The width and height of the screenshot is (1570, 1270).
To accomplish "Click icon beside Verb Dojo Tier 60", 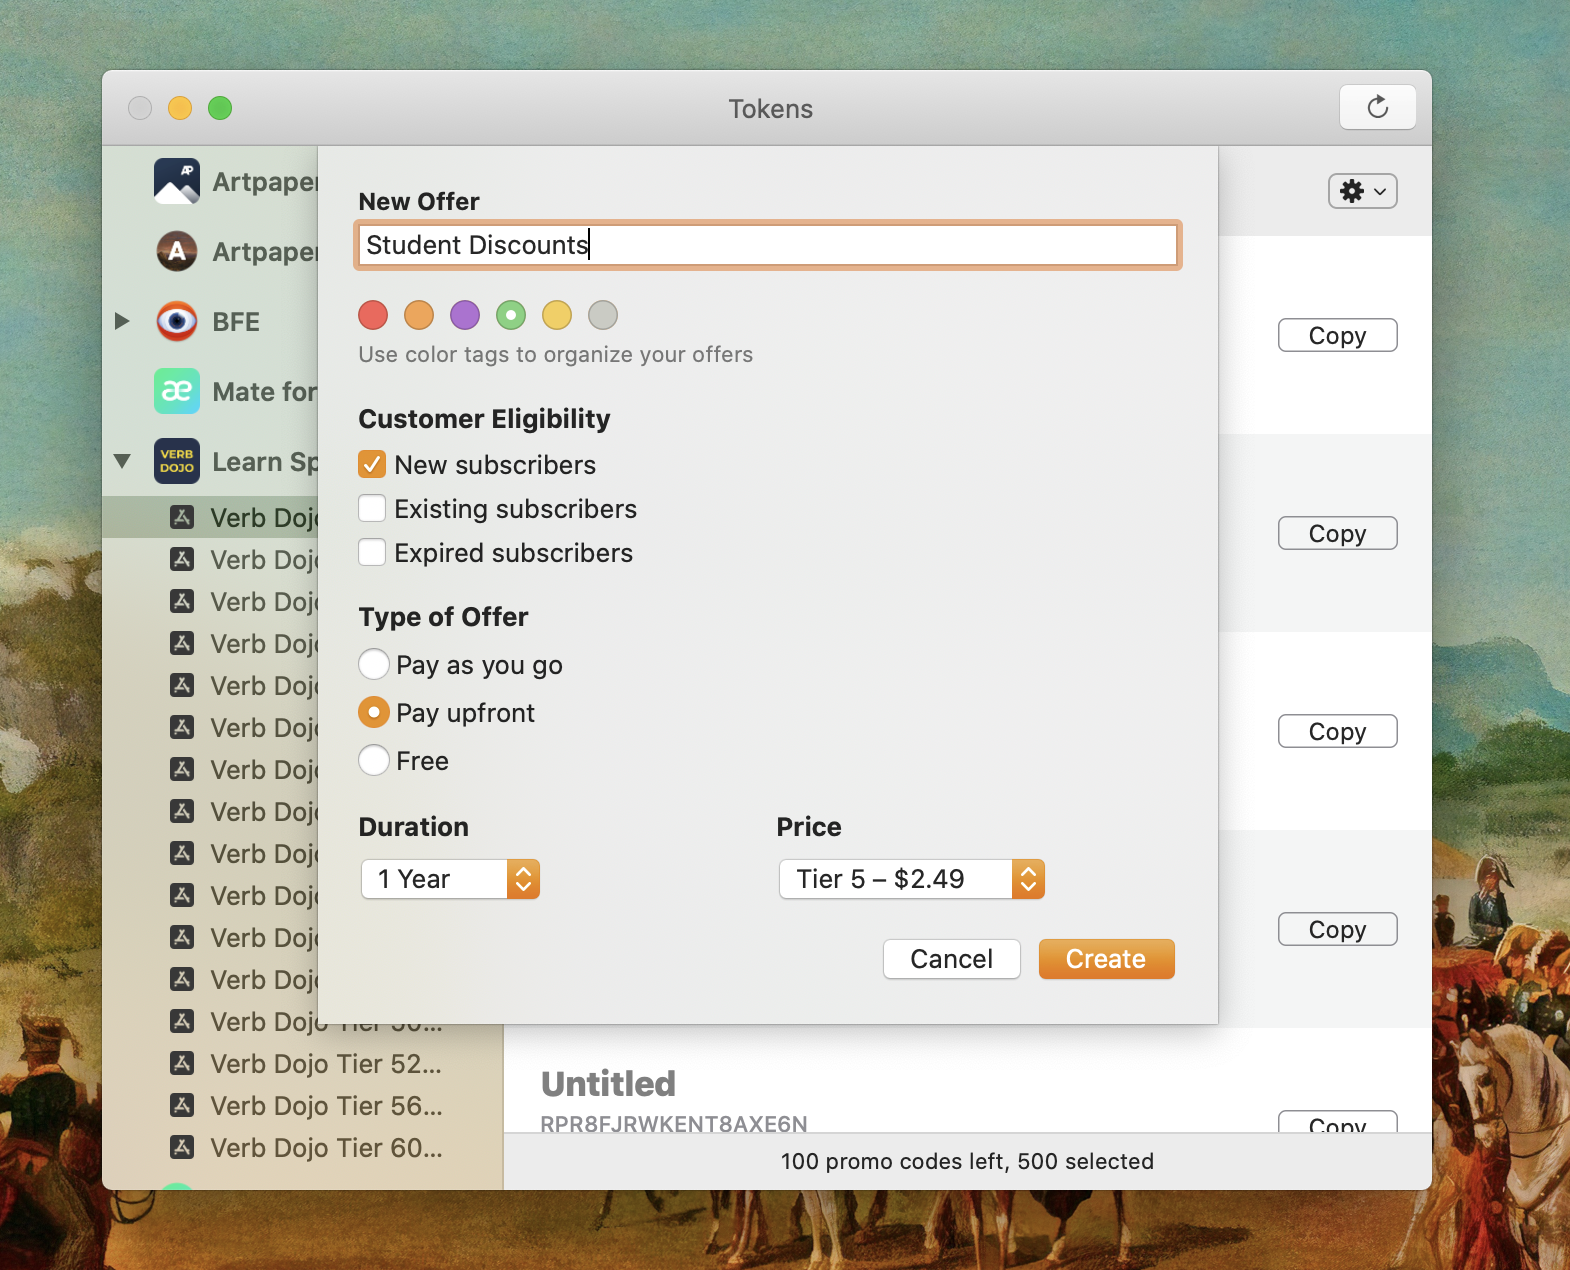I will coord(182,1147).
